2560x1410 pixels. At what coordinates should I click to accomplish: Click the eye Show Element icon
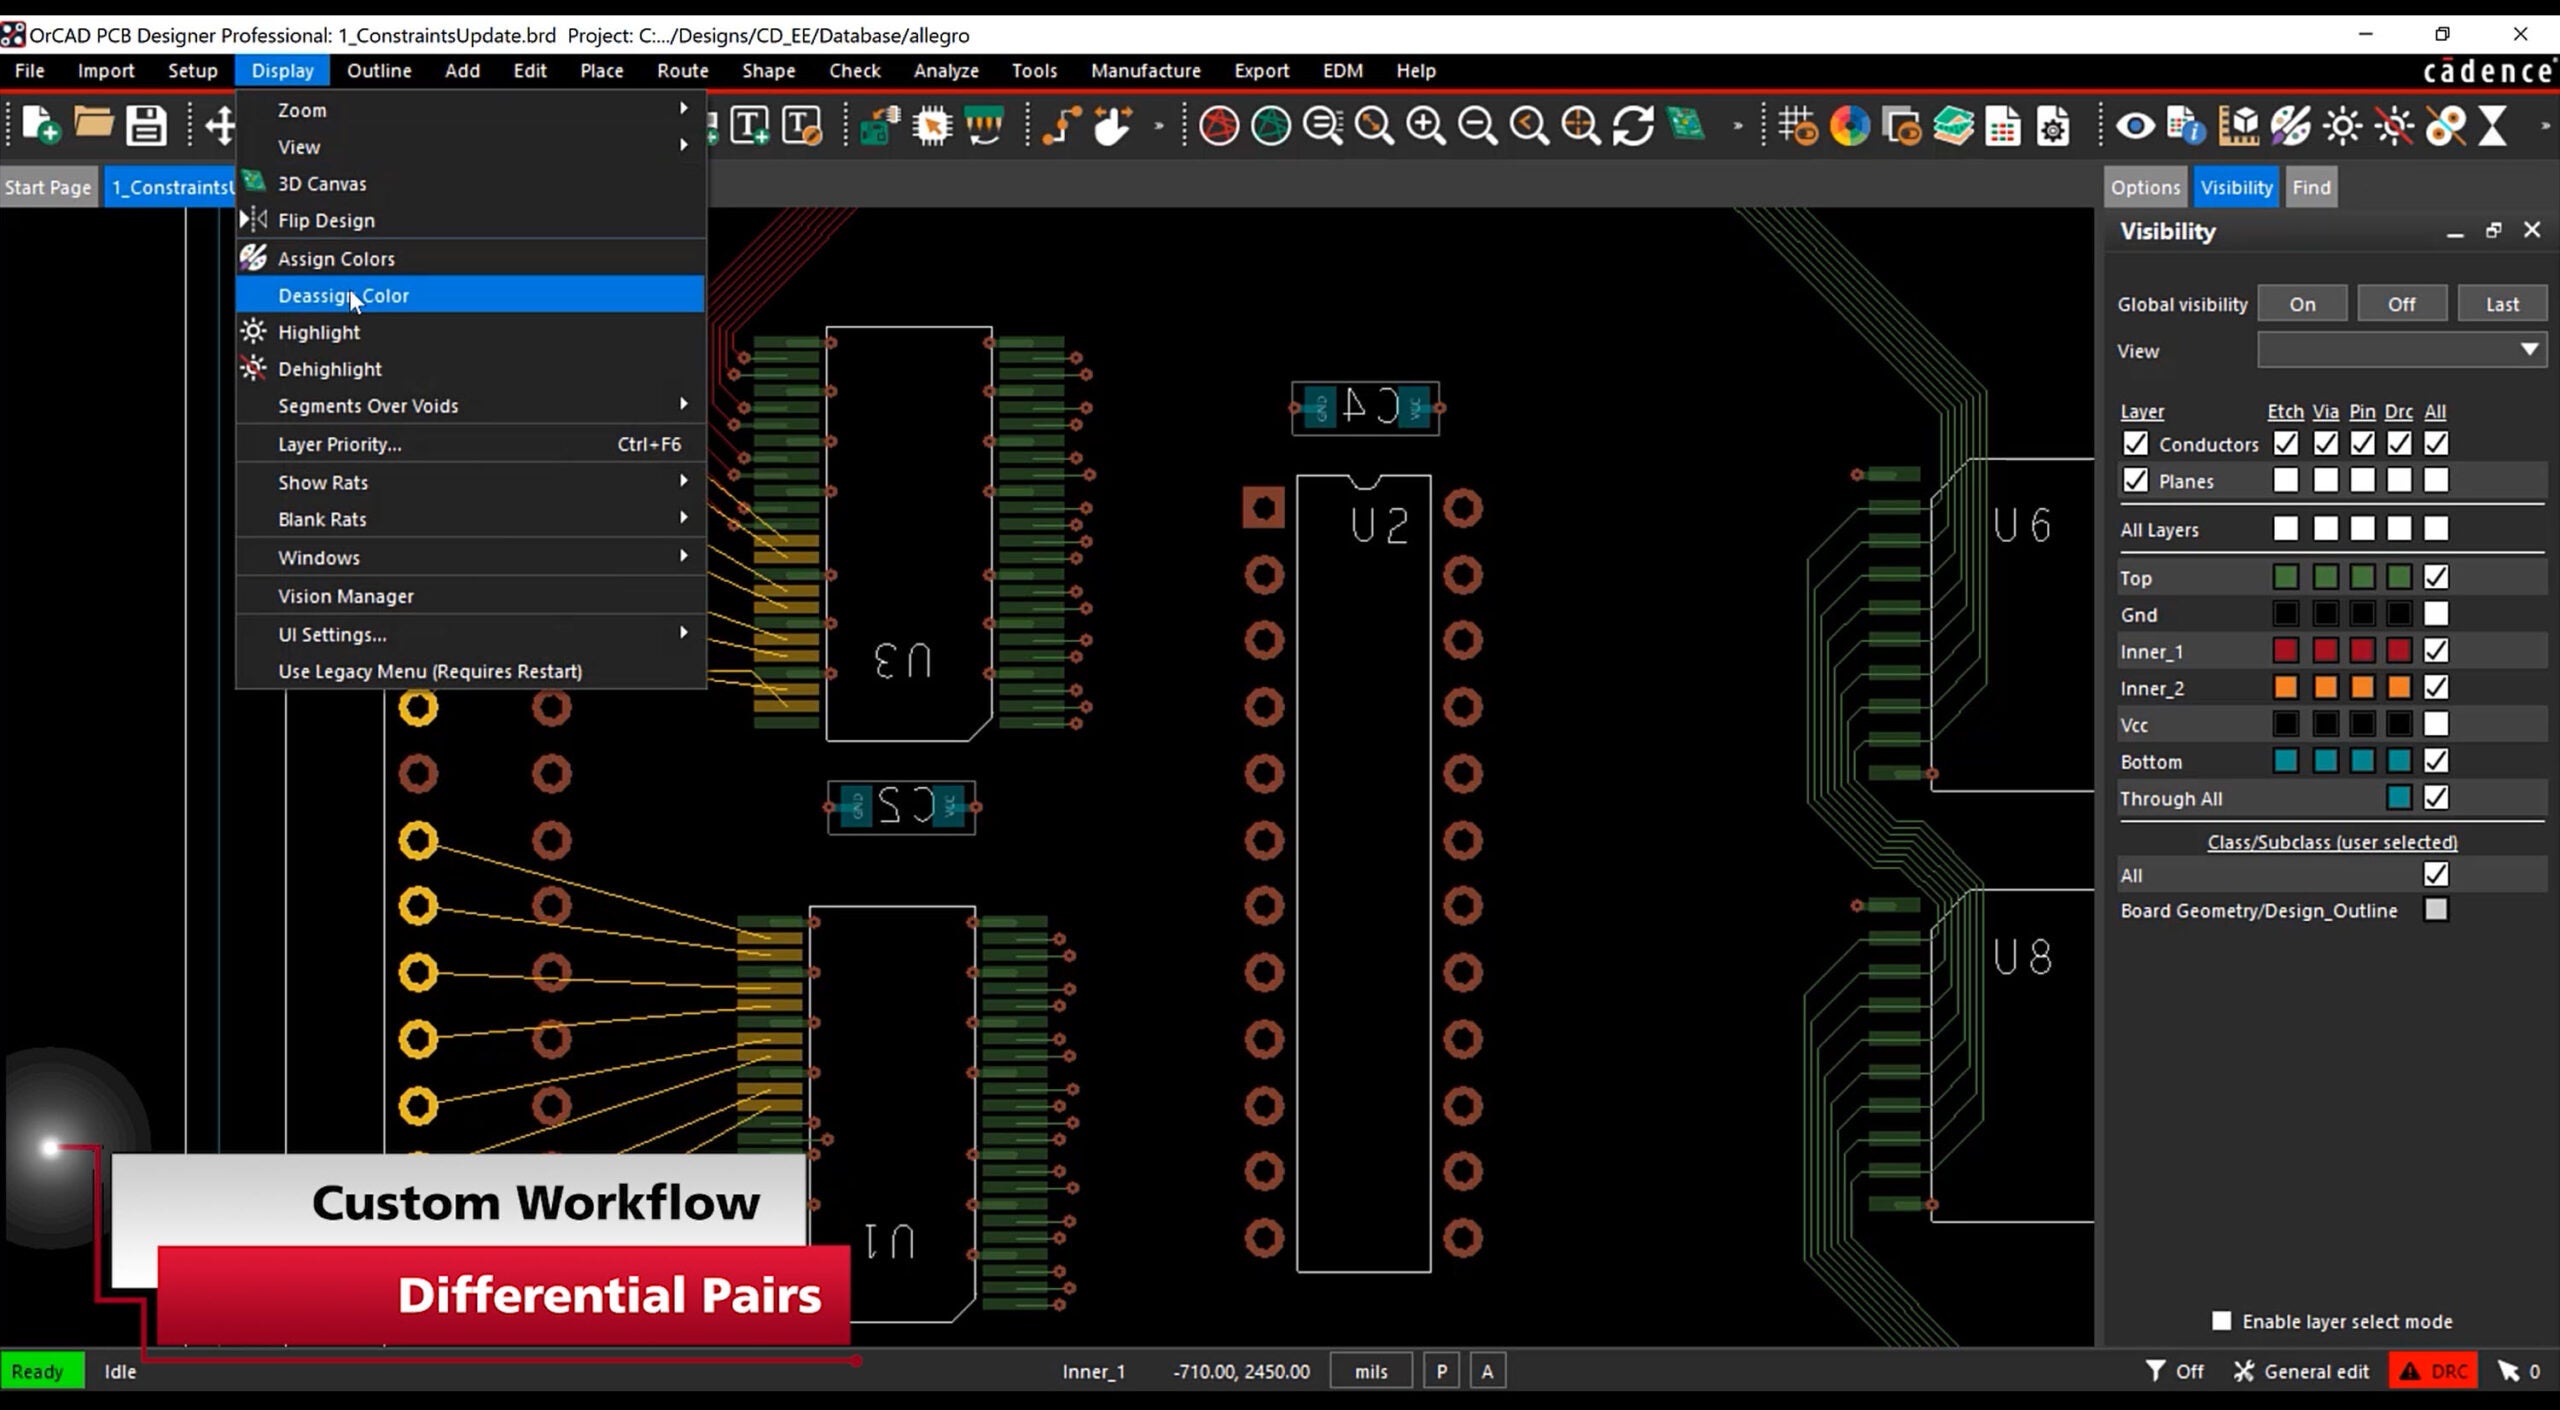point(2135,126)
